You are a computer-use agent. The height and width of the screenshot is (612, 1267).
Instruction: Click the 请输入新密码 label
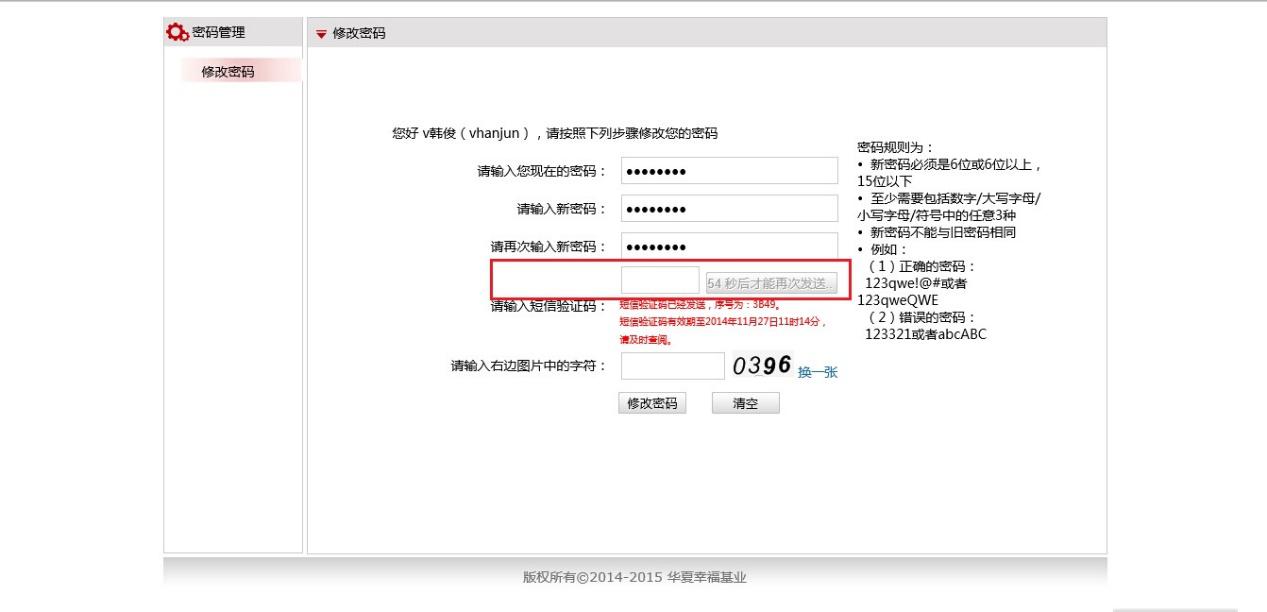(561, 209)
